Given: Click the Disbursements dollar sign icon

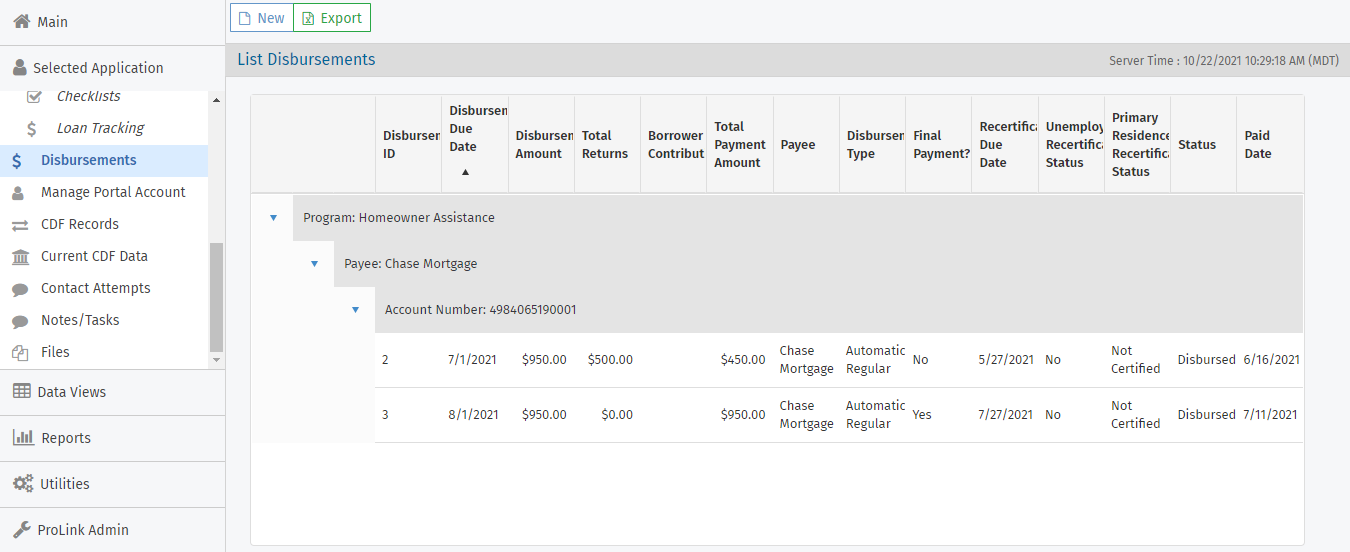Looking at the screenshot, I should (17, 160).
